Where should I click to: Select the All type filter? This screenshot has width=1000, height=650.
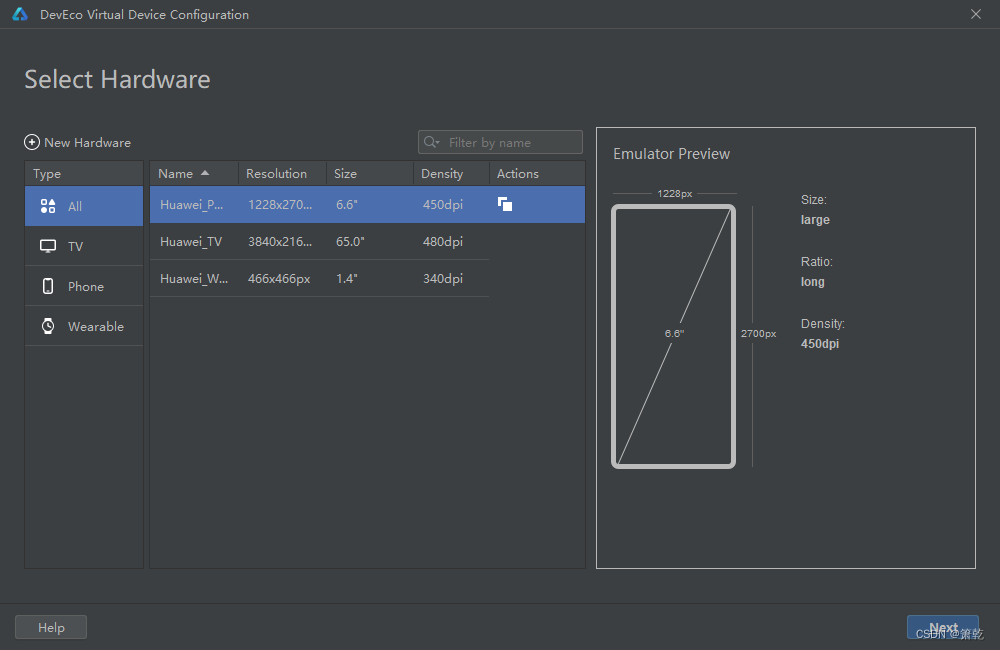[x=84, y=206]
